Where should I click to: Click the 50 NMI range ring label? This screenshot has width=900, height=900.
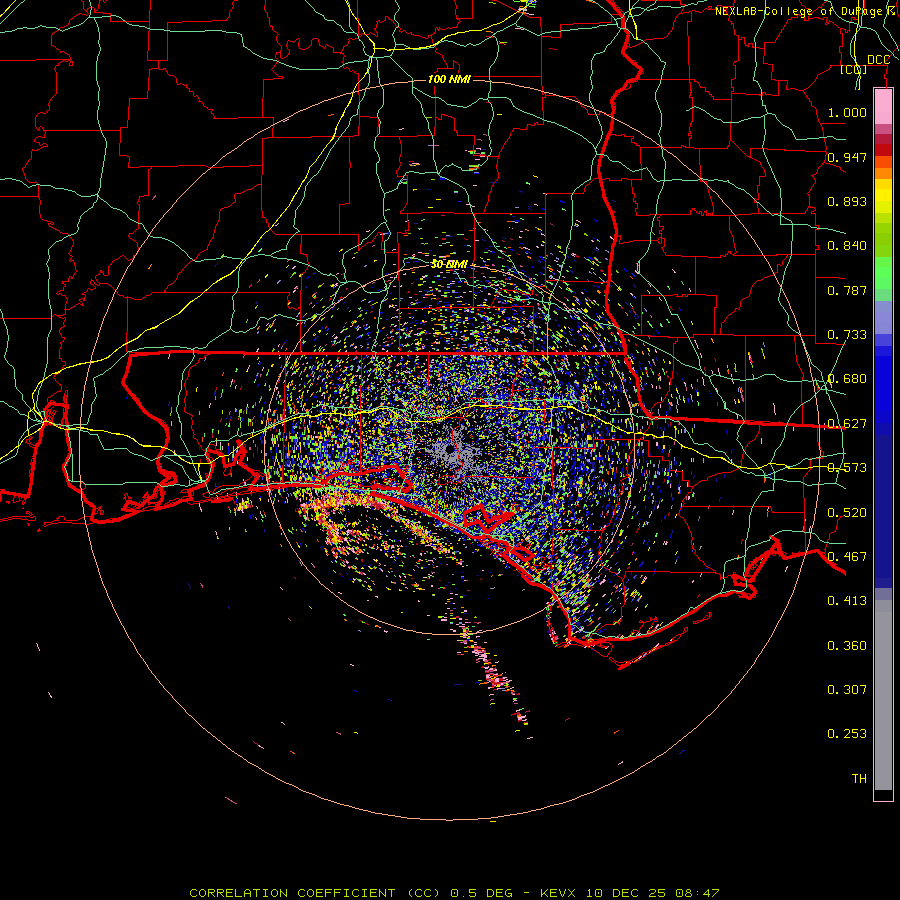(x=449, y=264)
